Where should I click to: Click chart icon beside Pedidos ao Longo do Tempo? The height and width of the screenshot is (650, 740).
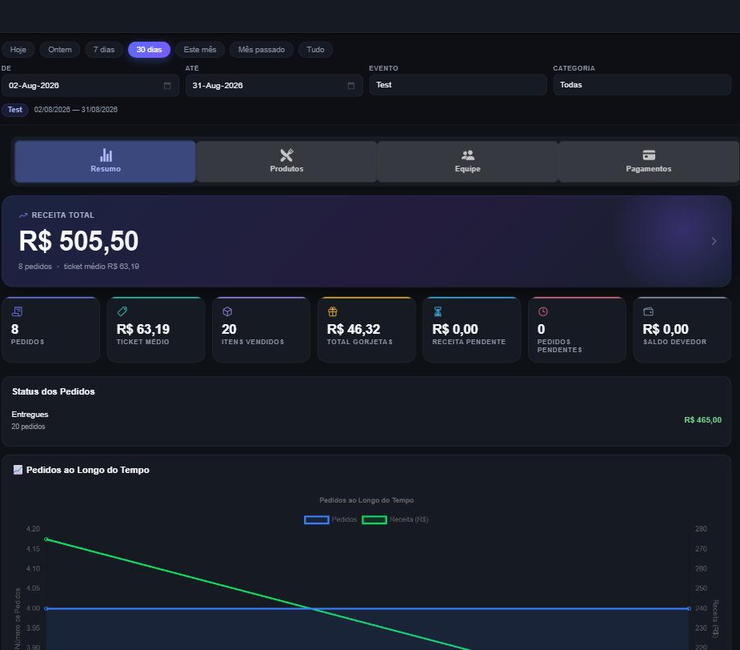(x=18, y=470)
